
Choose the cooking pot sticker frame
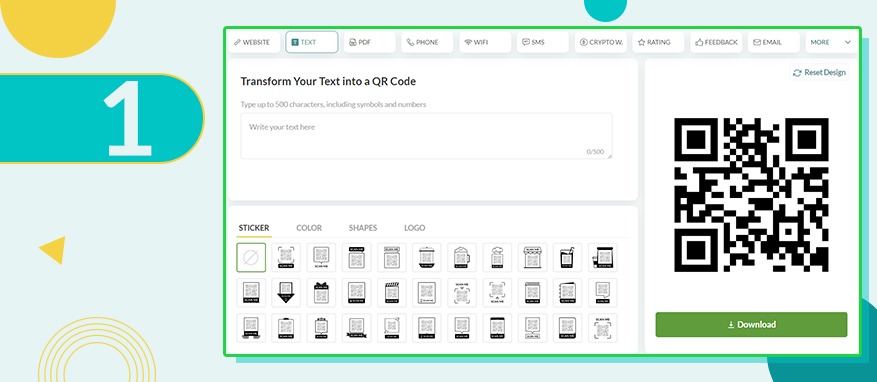click(x=427, y=257)
